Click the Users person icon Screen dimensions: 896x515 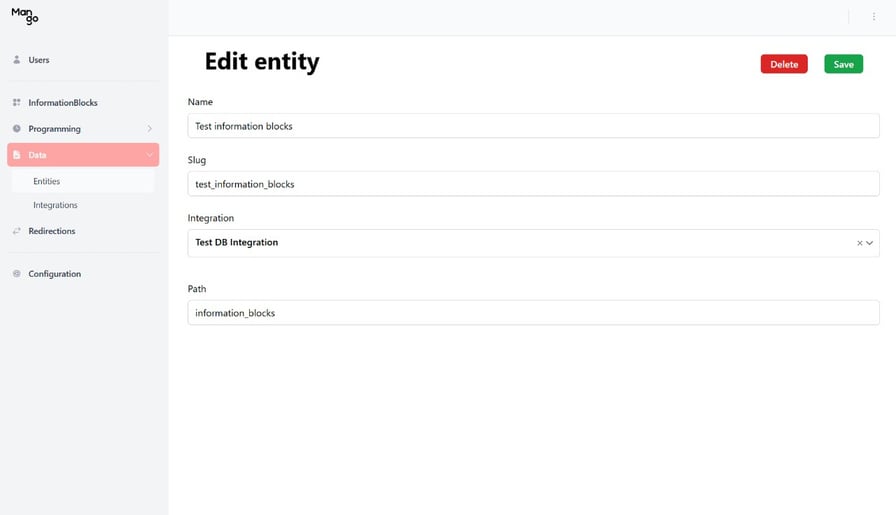pos(17,60)
